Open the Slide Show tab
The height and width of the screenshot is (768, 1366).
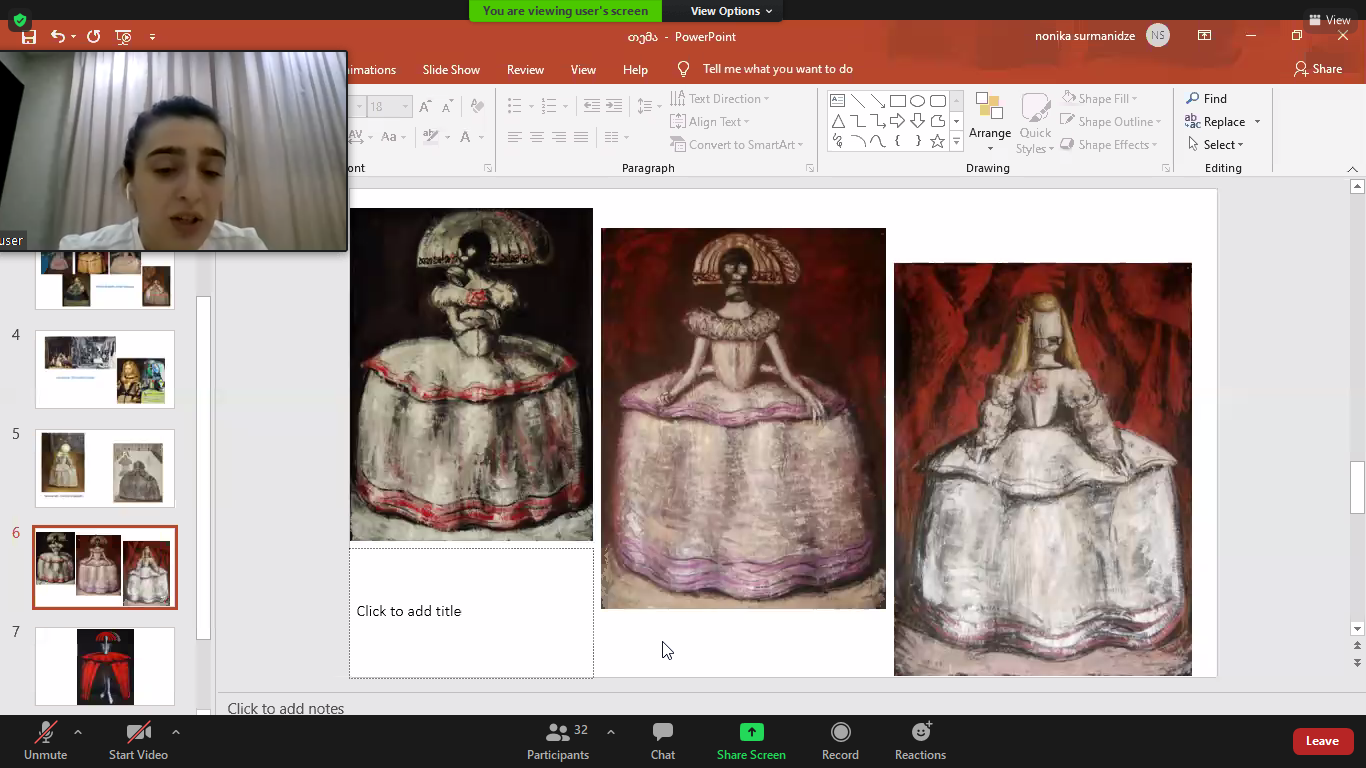[451, 70]
